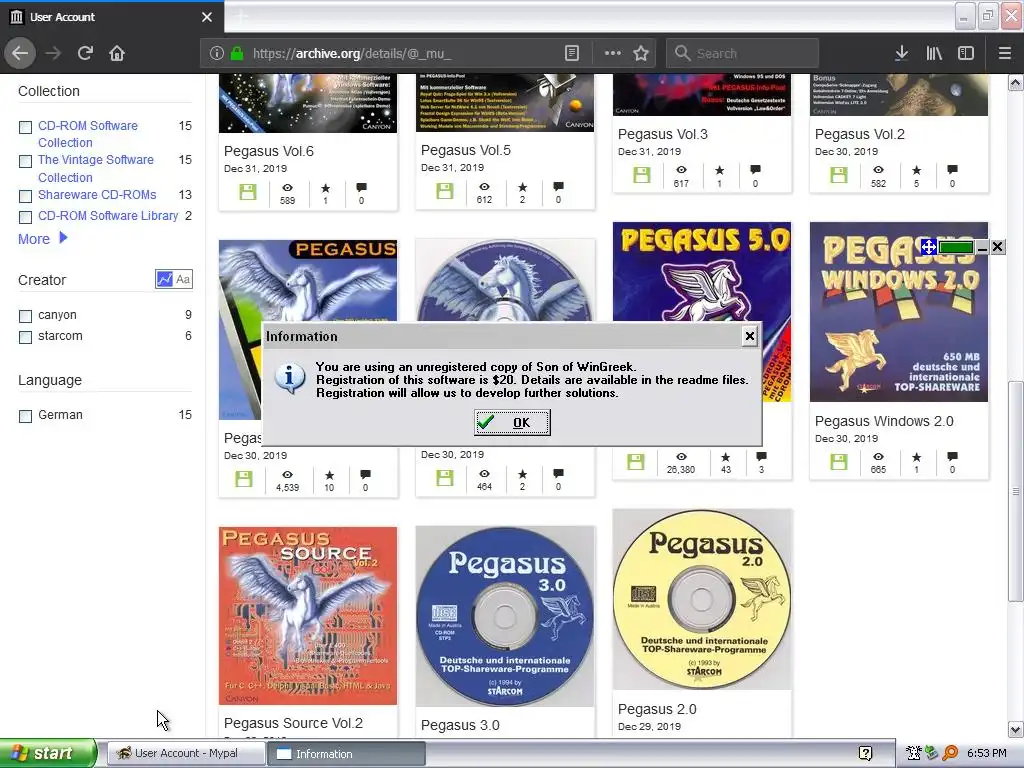The height and width of the screenshot is (768, 1024).
Task: Click views eye icon under Pegasus Vol.2
Action: [x=878, y=170]
